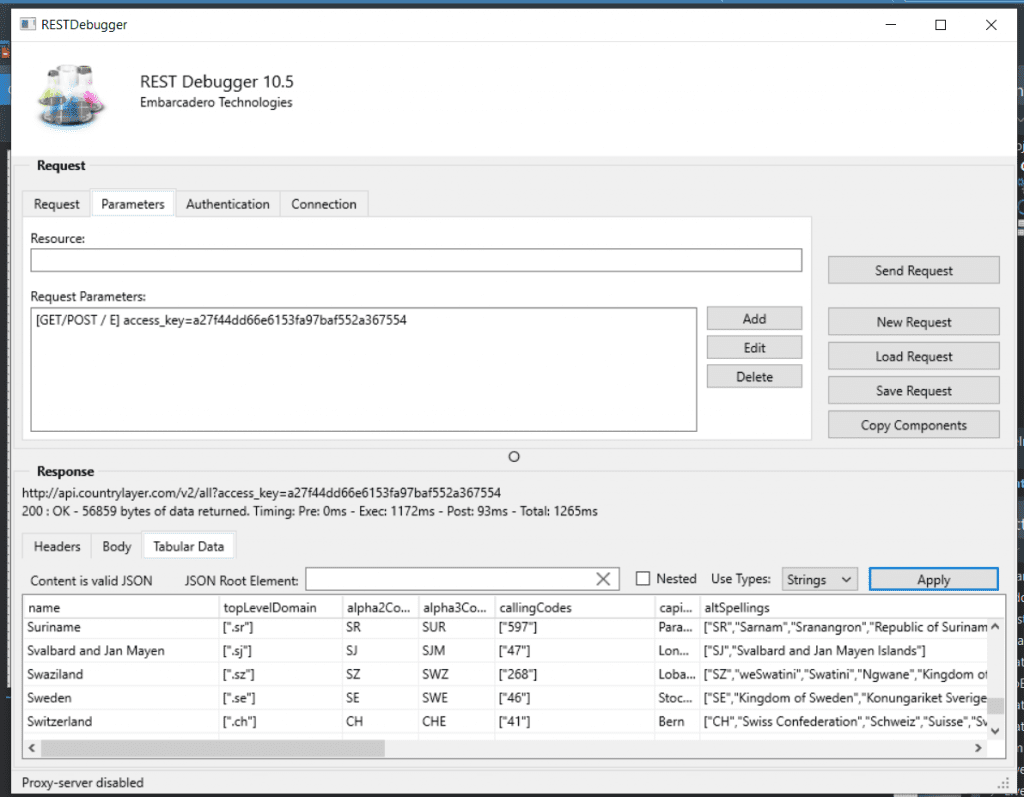
Task: Maximize the RESTDebugger window
Action: coord(940,25)
